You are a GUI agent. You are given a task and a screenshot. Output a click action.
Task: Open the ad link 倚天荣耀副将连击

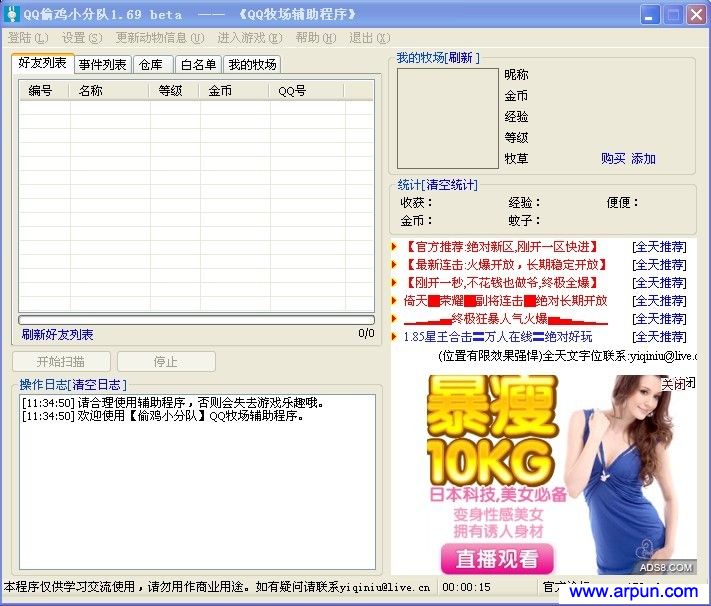coord(506,300)
